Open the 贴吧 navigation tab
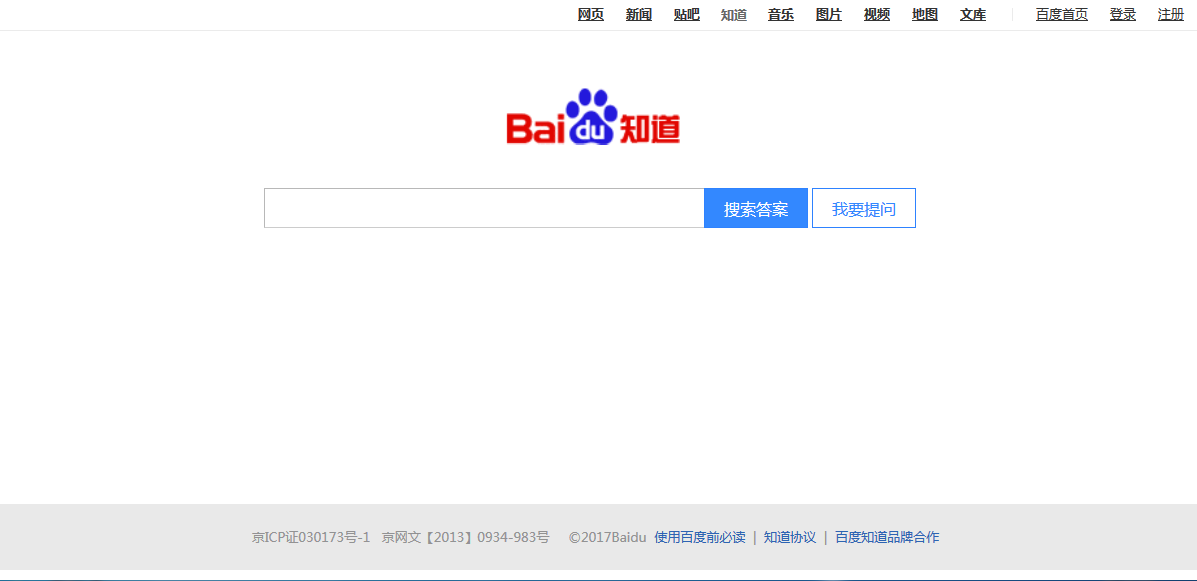The image size is (1197, 581). click(686, 15)
